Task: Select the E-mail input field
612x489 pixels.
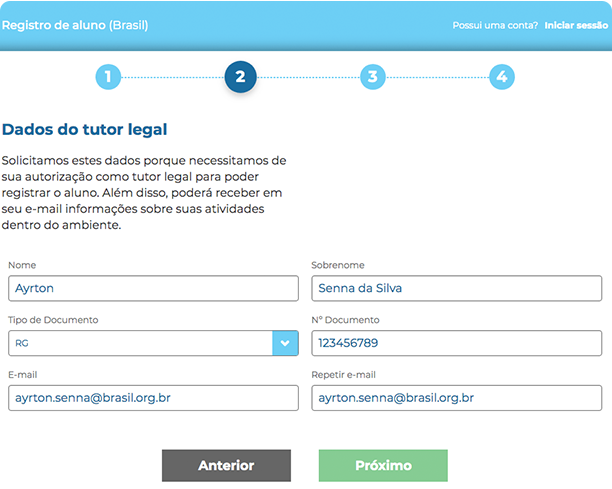Action: [x=153, y=398]
